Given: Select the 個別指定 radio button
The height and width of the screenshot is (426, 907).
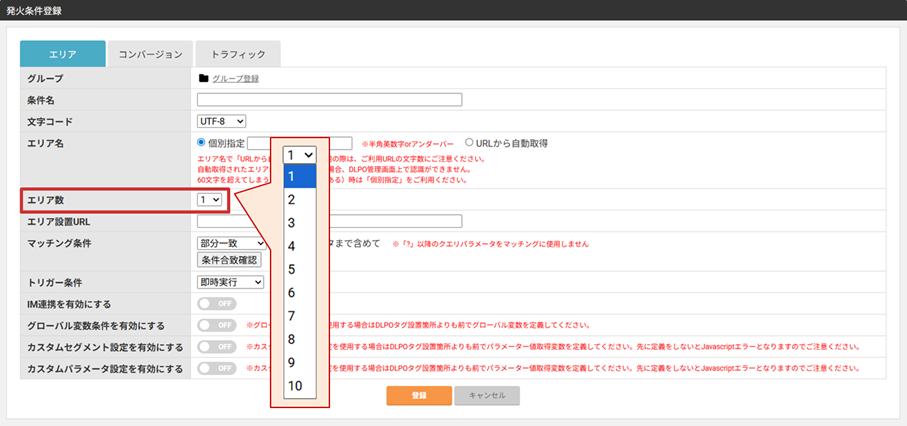Looking at the screenshot, I should [x=201, y=142].
